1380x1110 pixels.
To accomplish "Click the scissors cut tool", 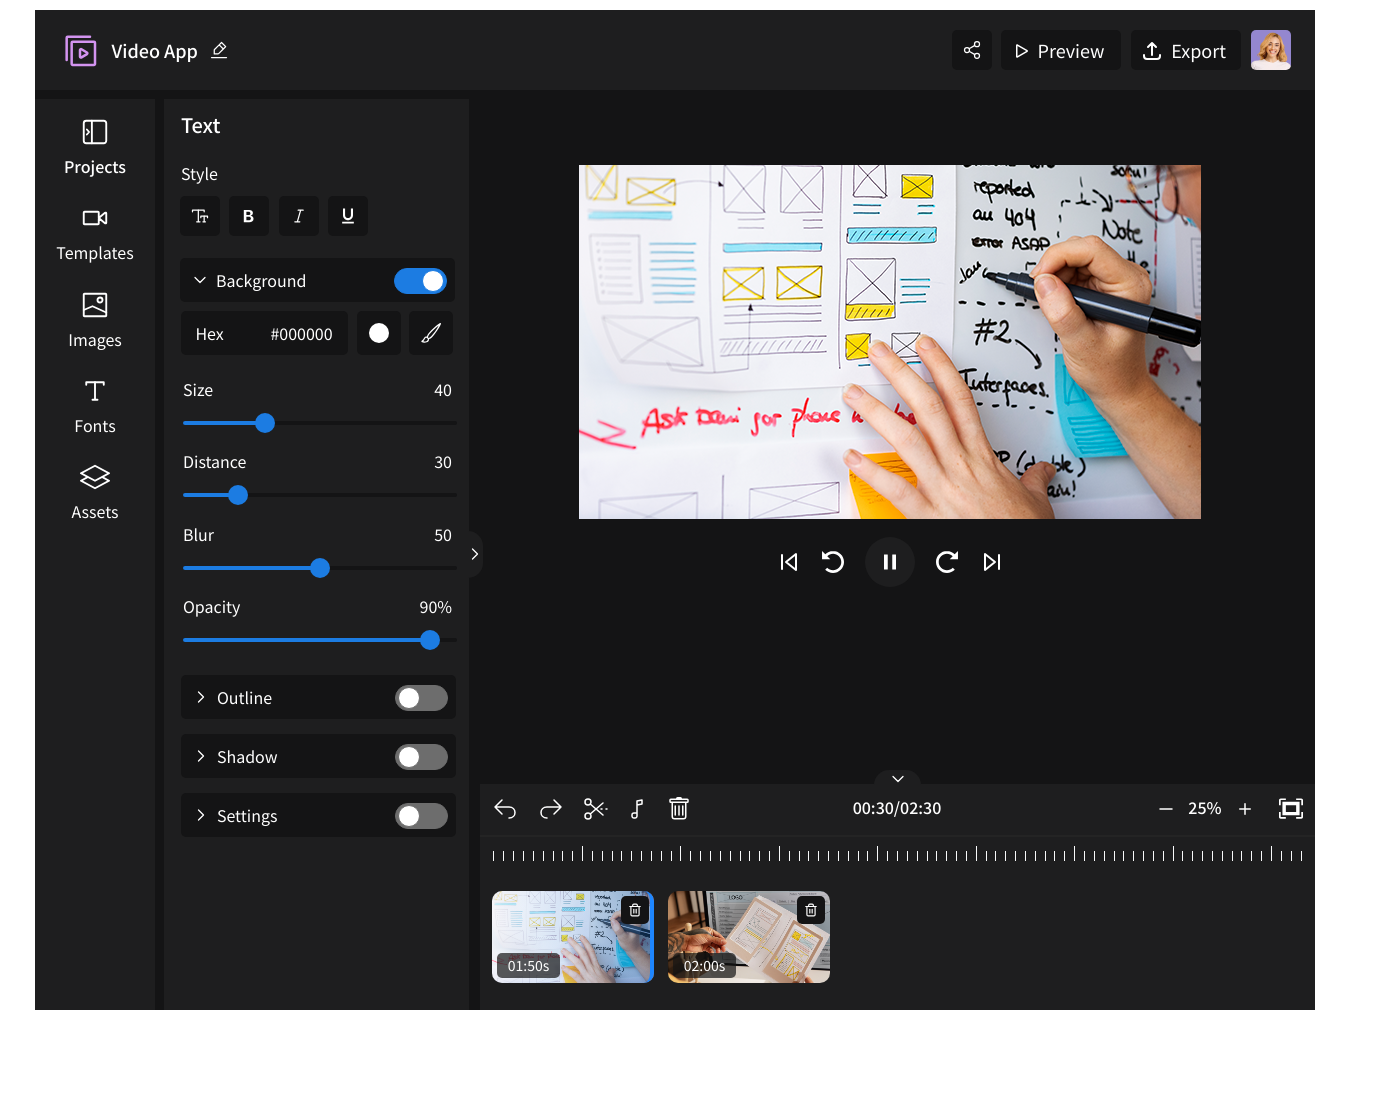I will click(x=595, y=809).
